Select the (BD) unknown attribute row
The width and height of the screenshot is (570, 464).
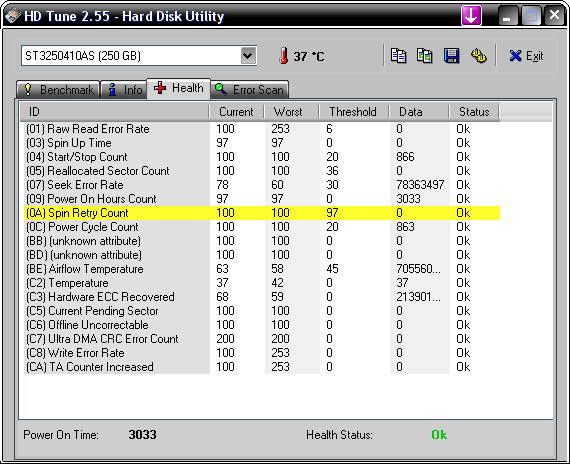pyautogui.click(x=262, y=255)
